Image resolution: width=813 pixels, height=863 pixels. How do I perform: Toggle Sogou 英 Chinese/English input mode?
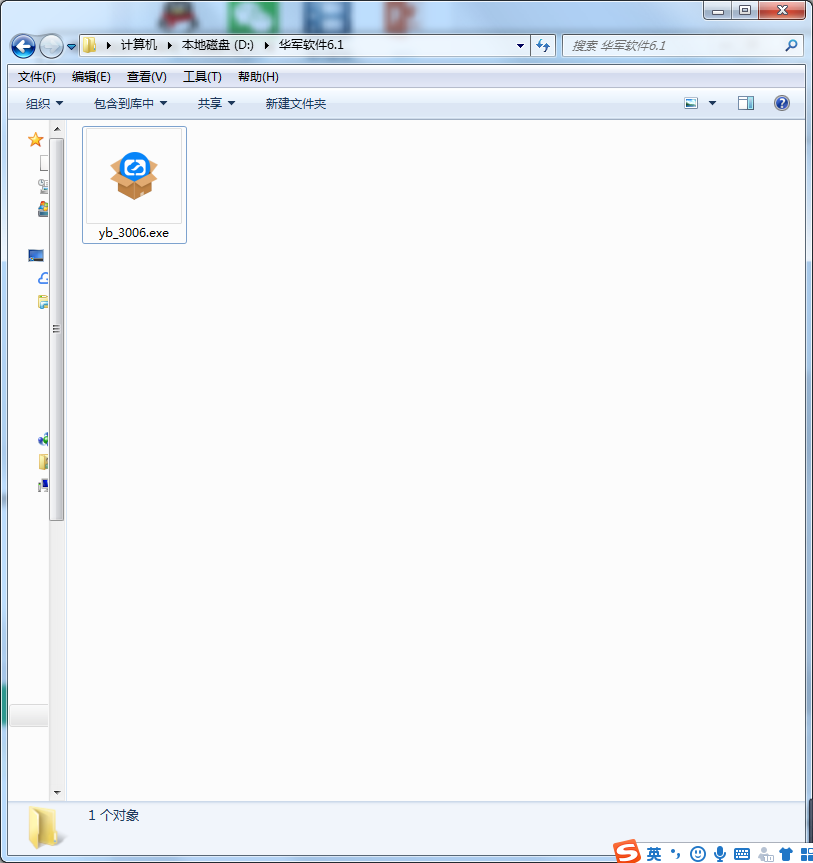point(653,854)
